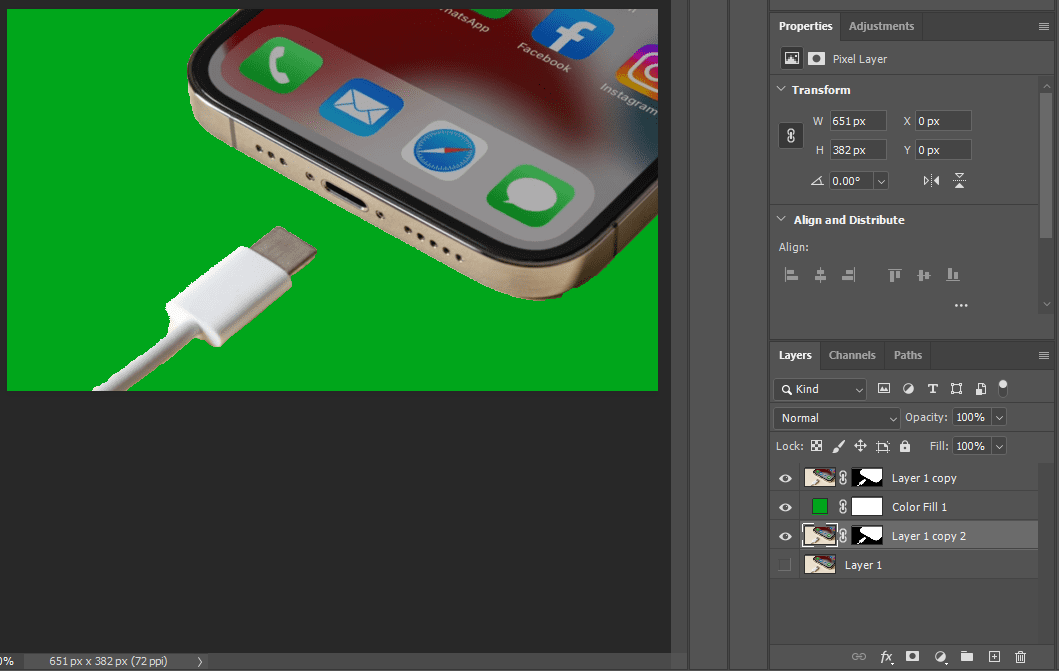Add a layer style (fx)
This screenshot has width=1059, height=671.
point(886,657)
